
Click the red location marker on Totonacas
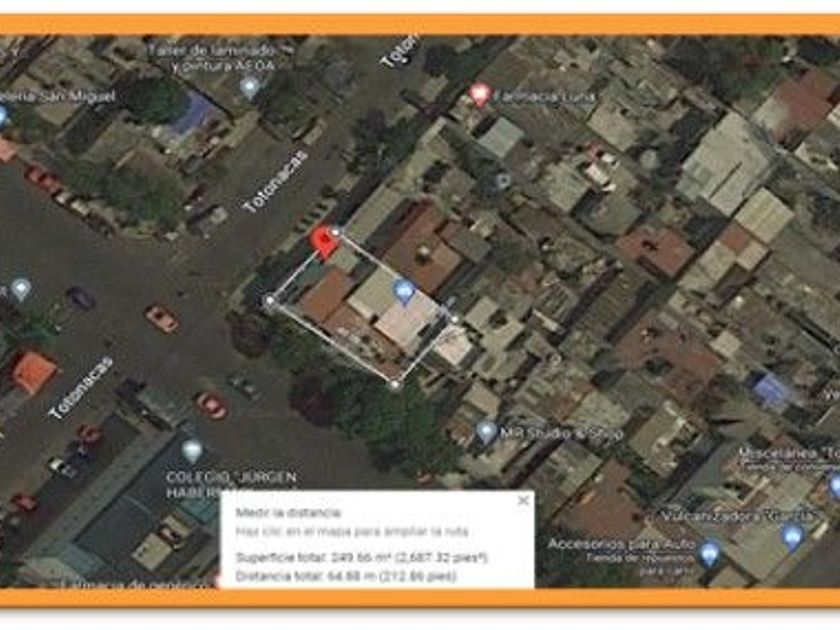324,243
